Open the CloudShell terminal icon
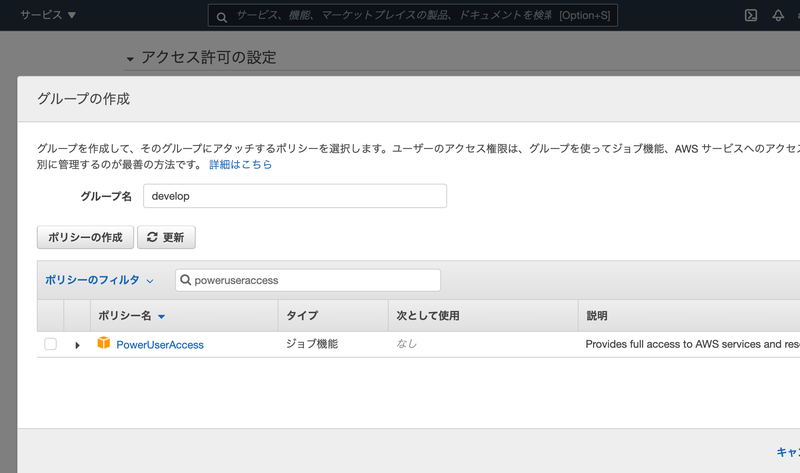 click(x=751, y=15)
